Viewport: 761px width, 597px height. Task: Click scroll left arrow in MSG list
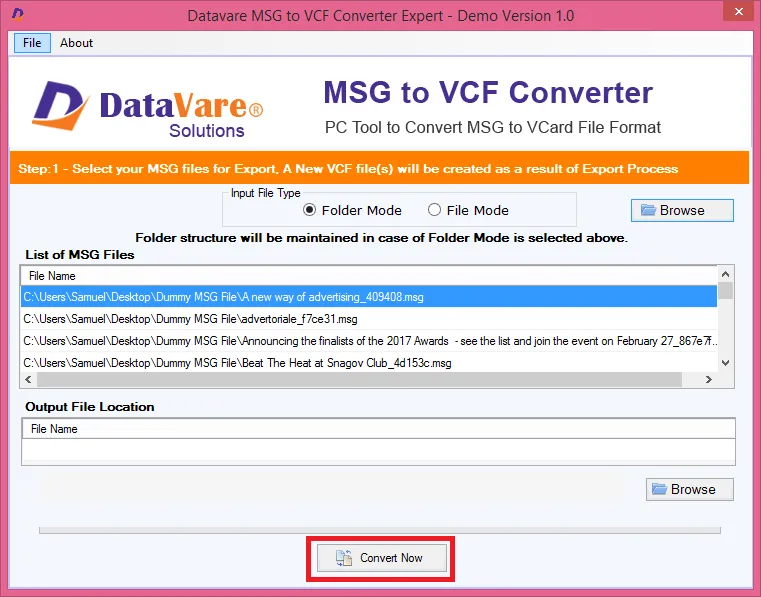tap(28, 380)
